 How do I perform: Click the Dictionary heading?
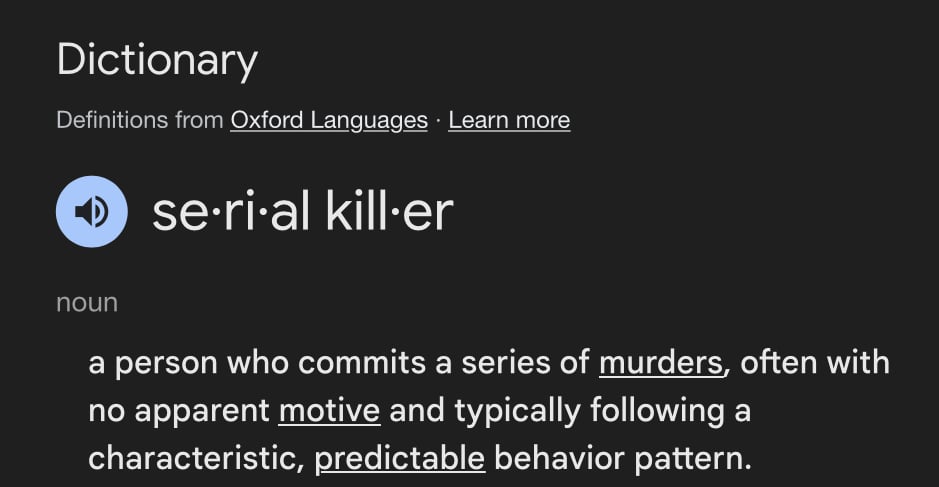point(157,61)
